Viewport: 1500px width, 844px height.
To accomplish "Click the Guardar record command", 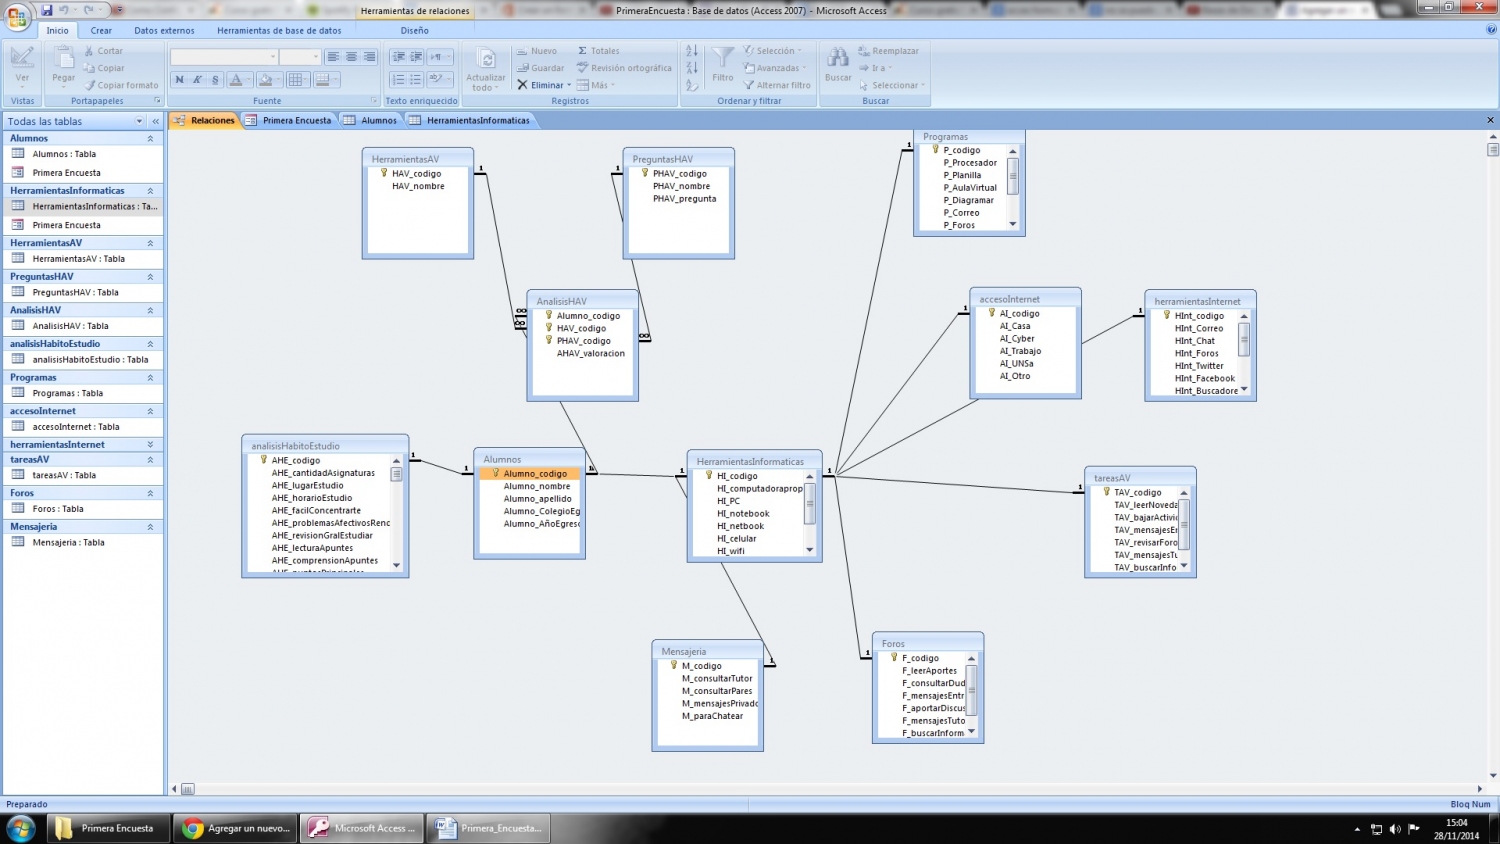I will point(540,68).
